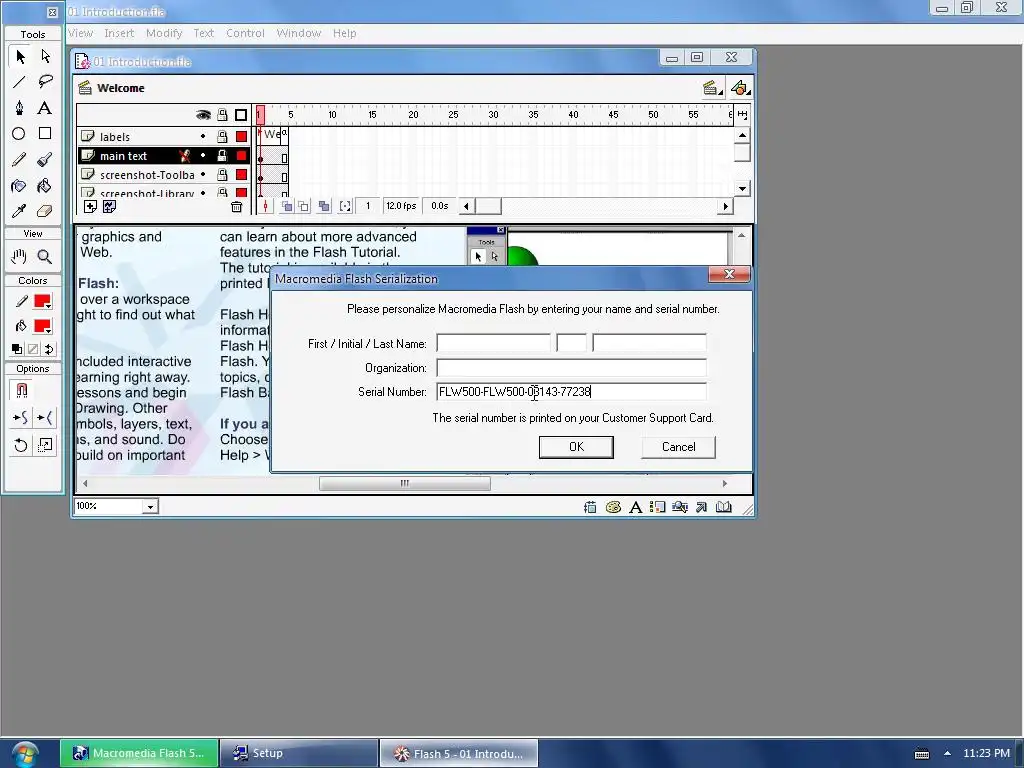Image resolution: width=1024 pixels, height=768 pixels.
Task: Click the Straighten option icon
Action: point(45,417)
